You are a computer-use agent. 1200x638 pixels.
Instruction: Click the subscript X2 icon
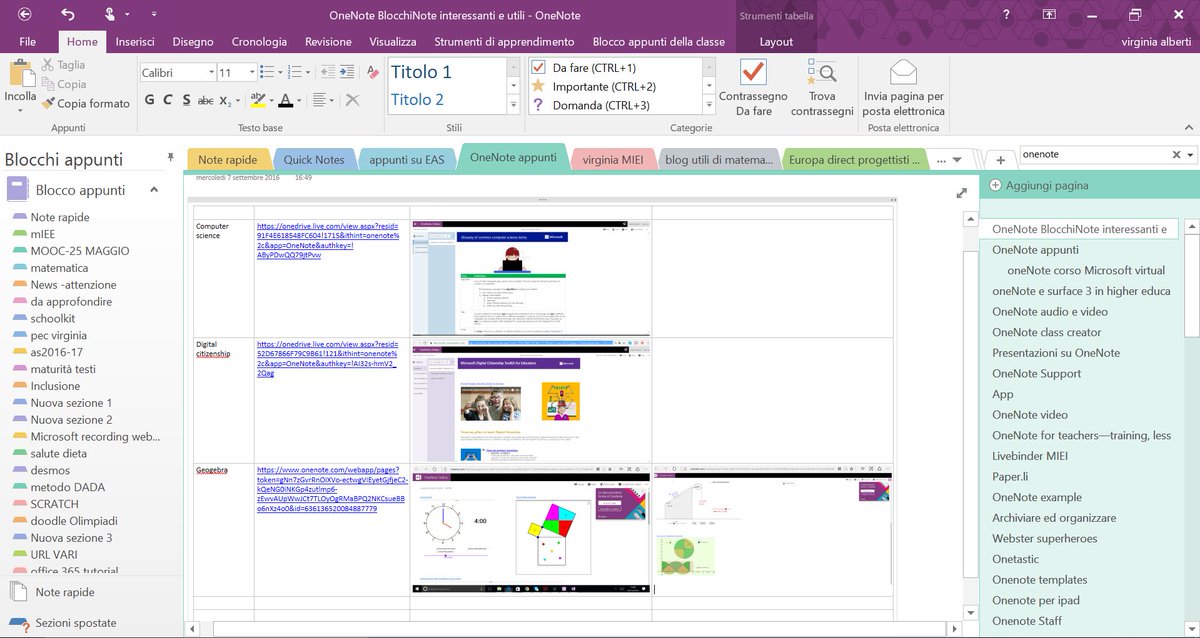coord(226,100)
